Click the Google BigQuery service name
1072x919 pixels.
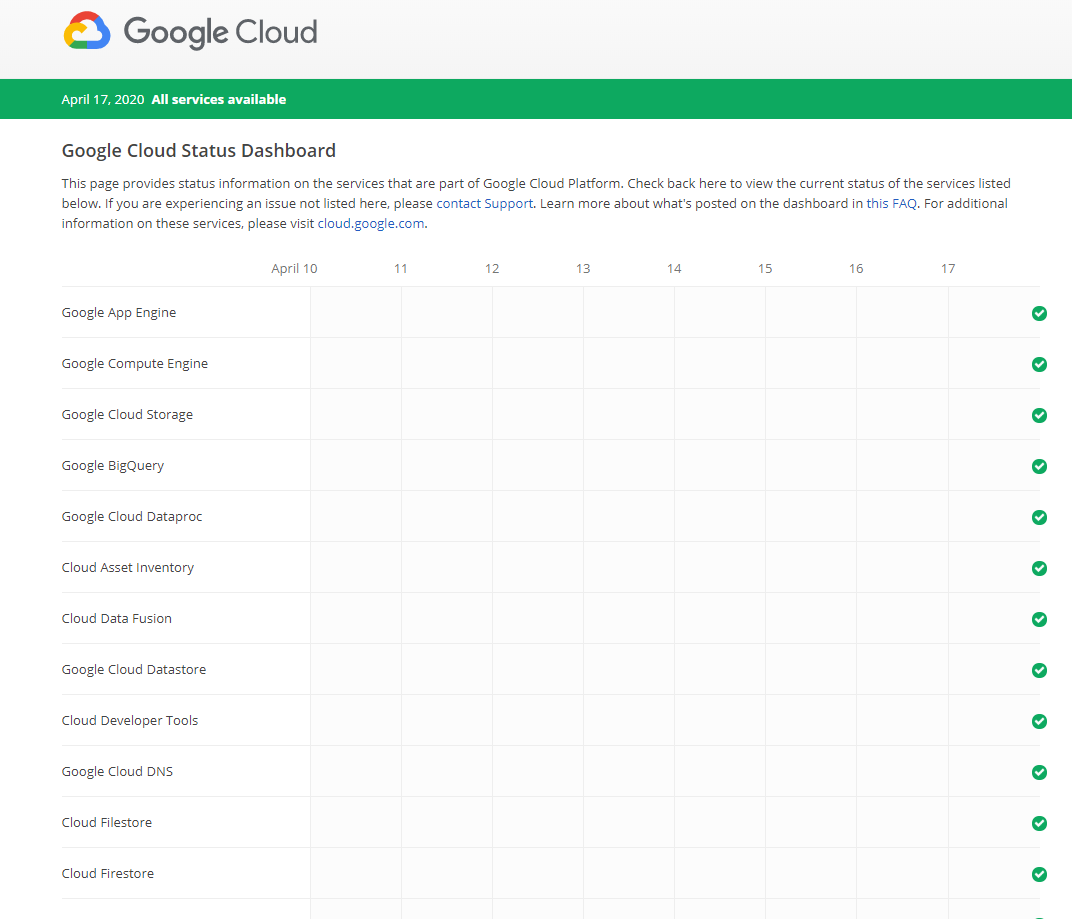(x=113, y=466)
